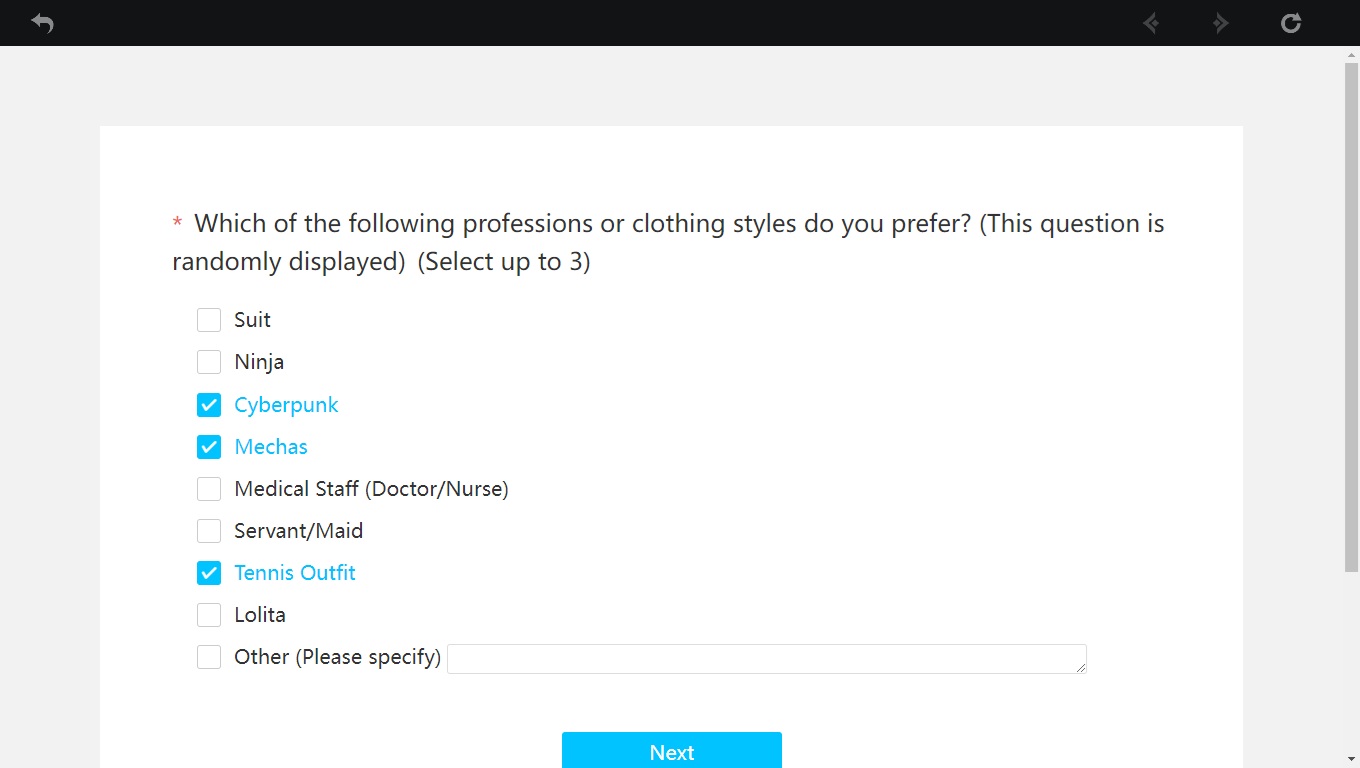1360x768 pixels.
Task: Check the Suit checkbox
Action: click(209, 320)
